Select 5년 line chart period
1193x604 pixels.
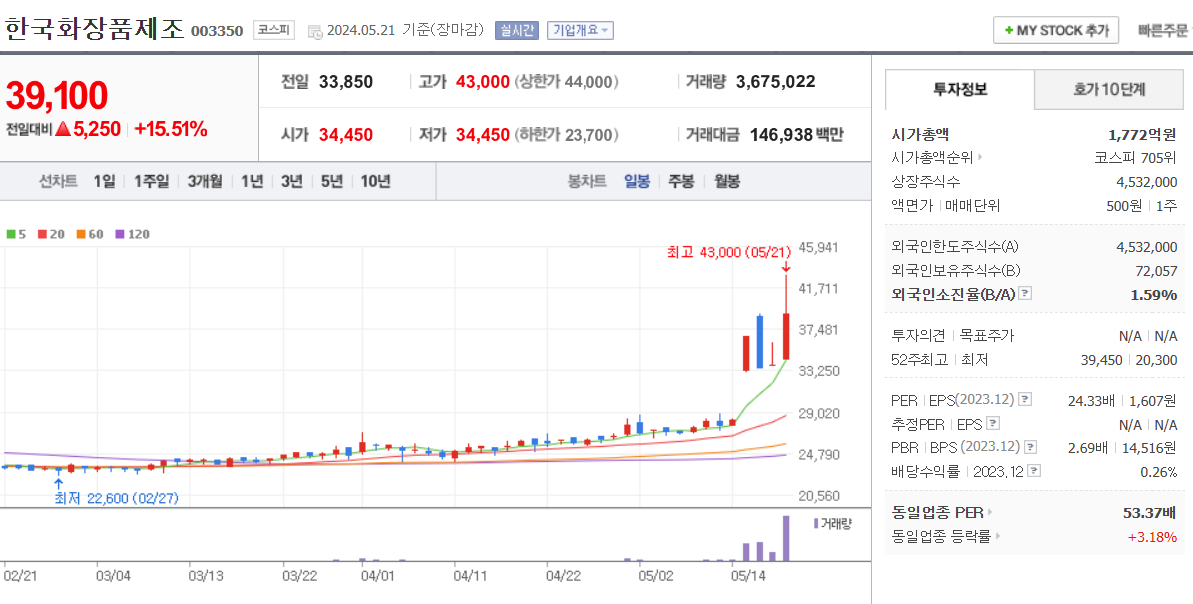point(332,182)
